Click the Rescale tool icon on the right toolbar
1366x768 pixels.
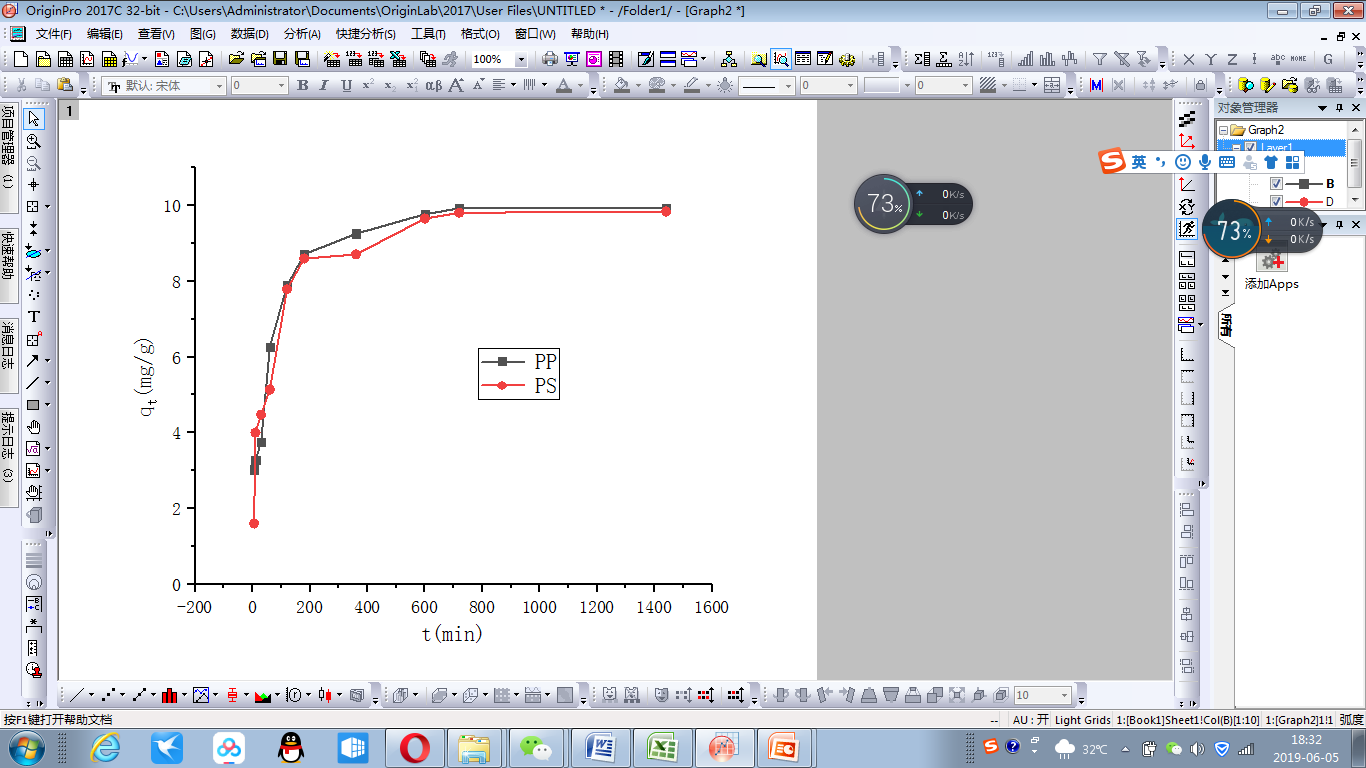(x=1187, y=228)
